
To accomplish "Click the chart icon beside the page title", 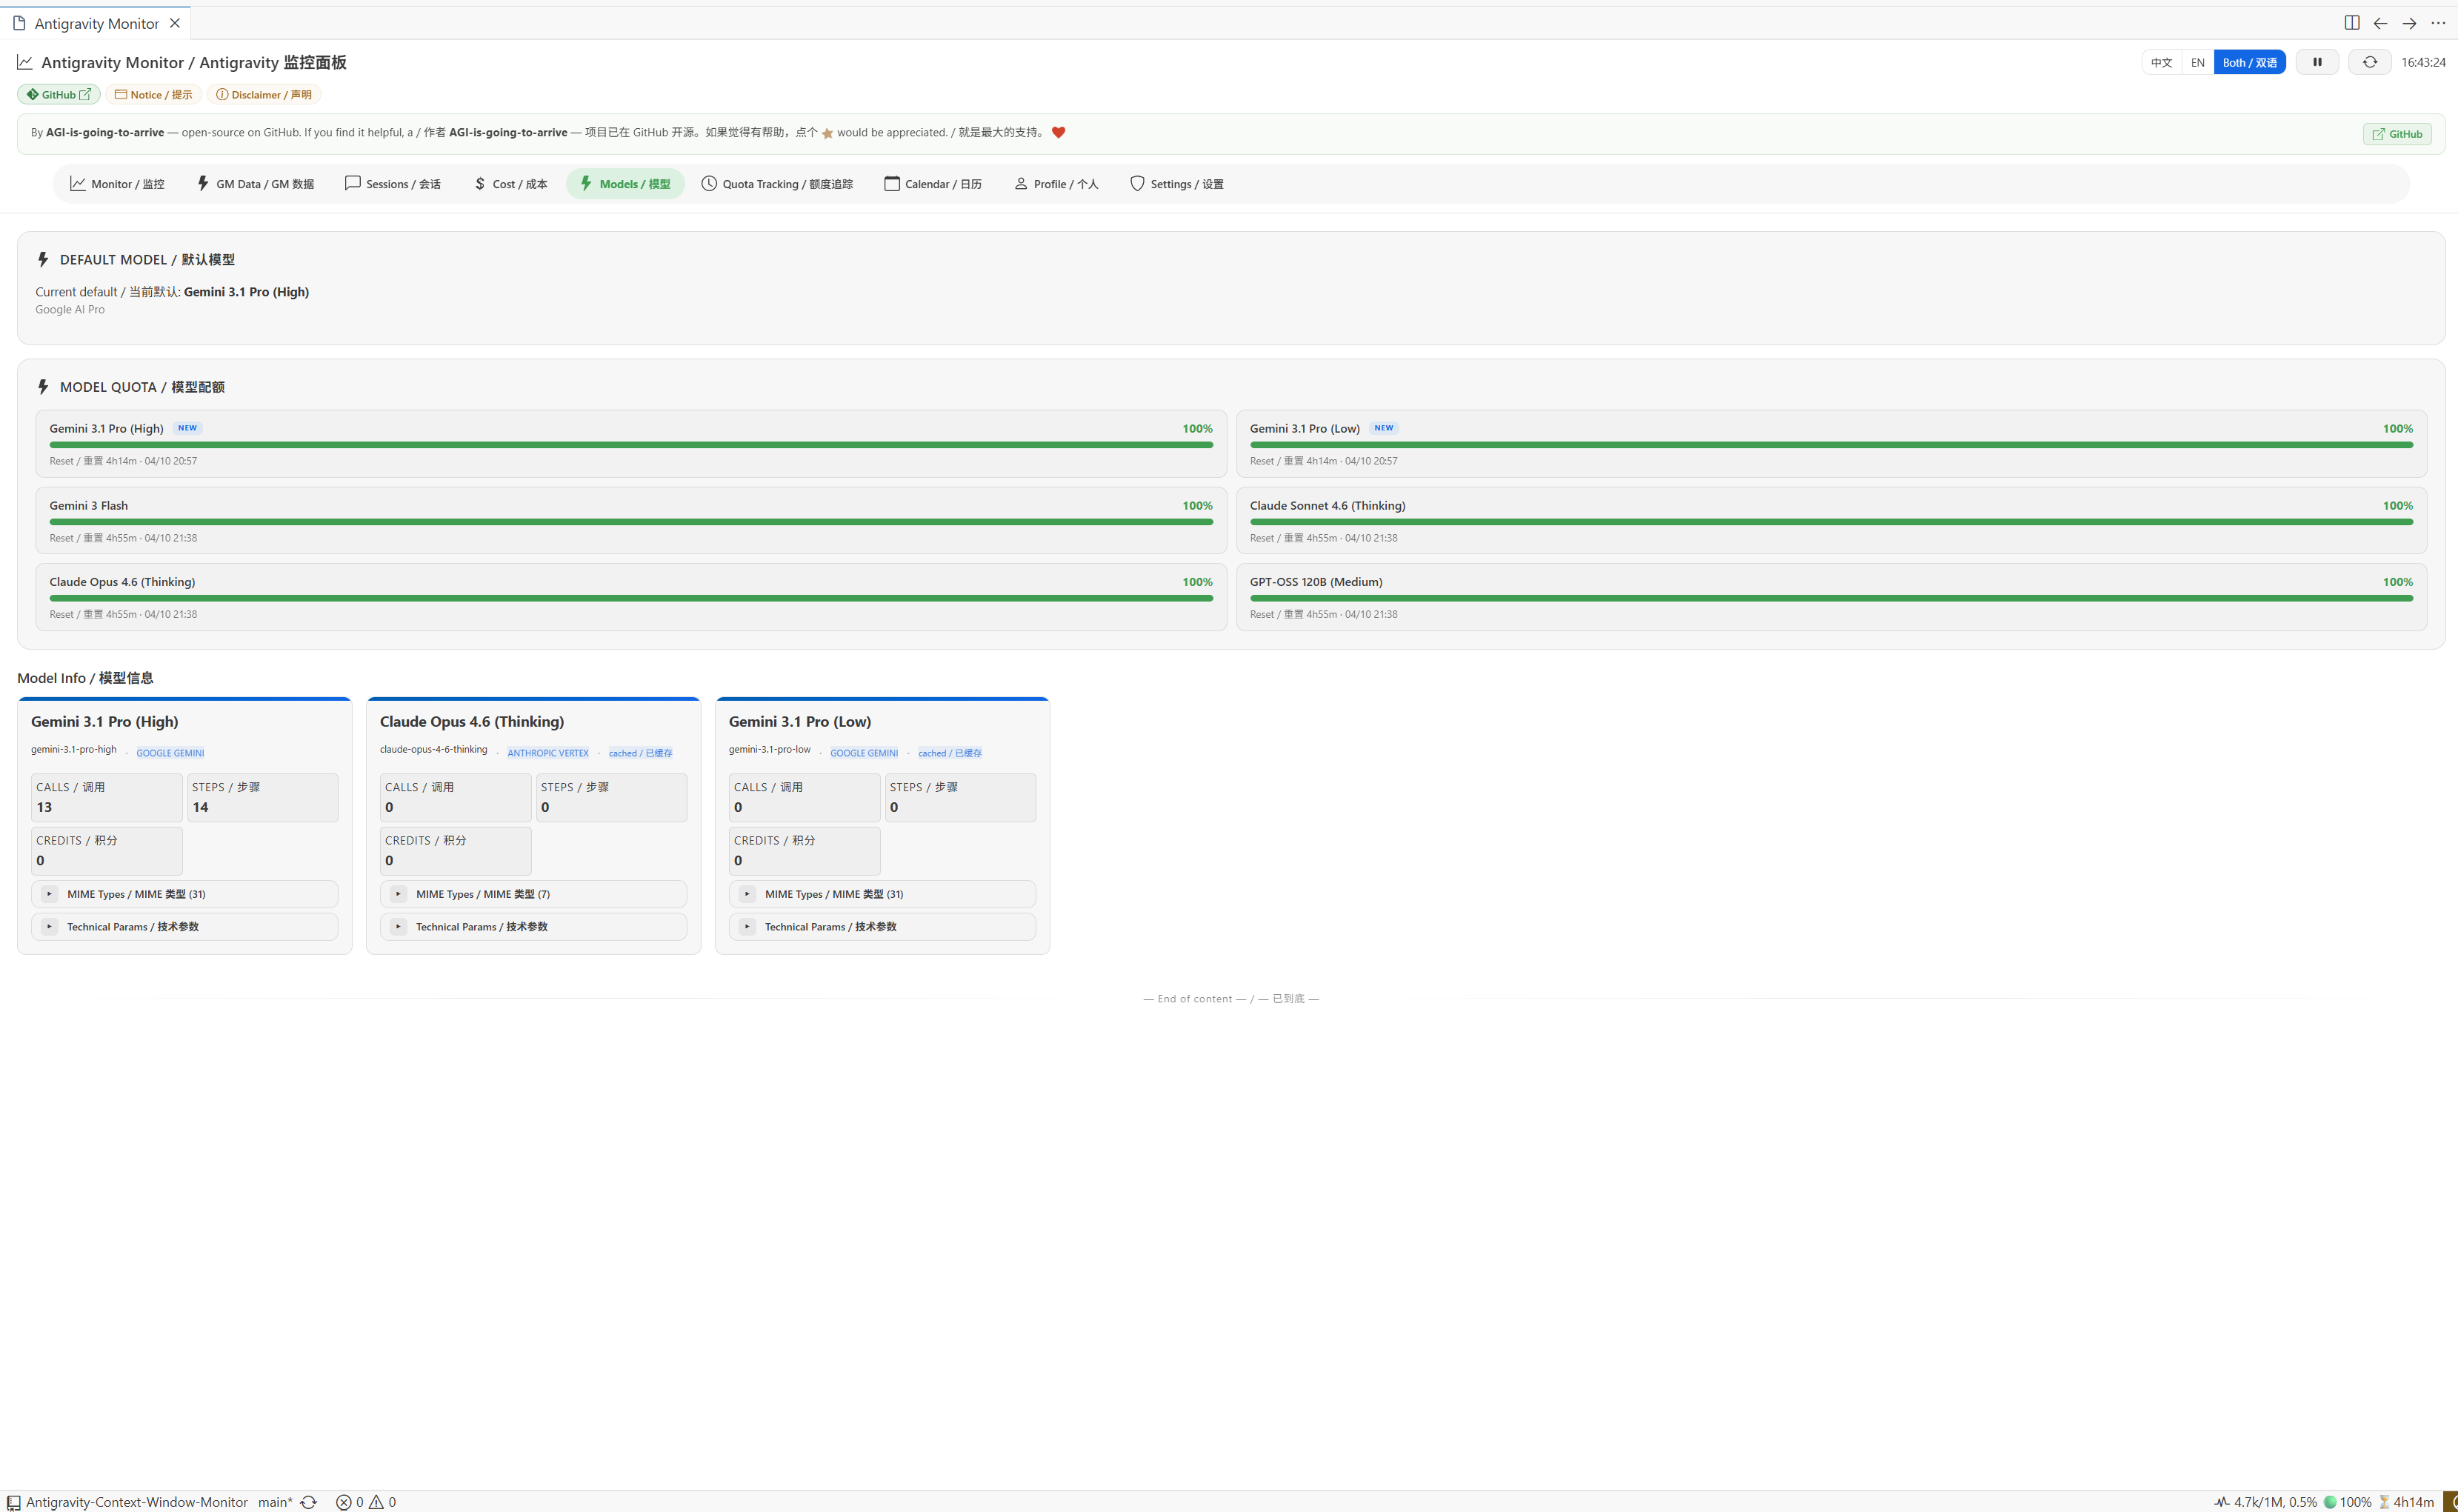I will tap(25, 62).
